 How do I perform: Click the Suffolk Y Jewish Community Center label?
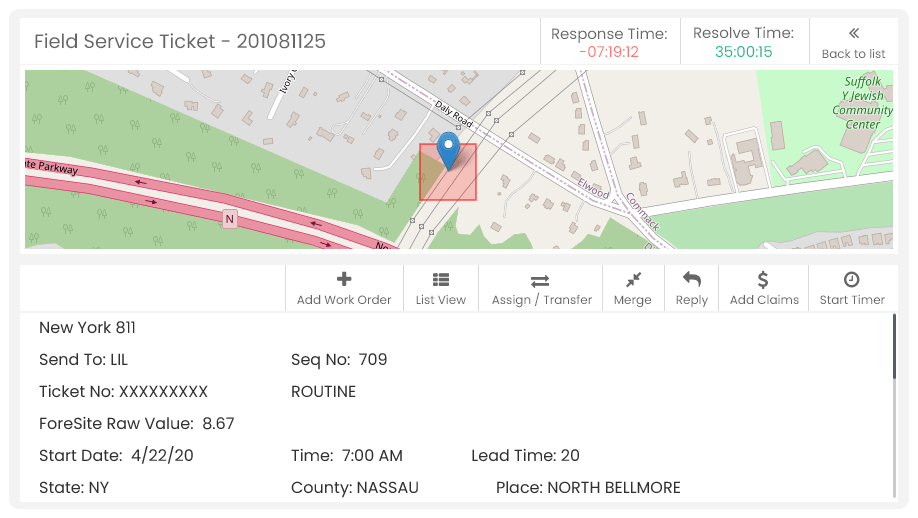click(862, 103)
